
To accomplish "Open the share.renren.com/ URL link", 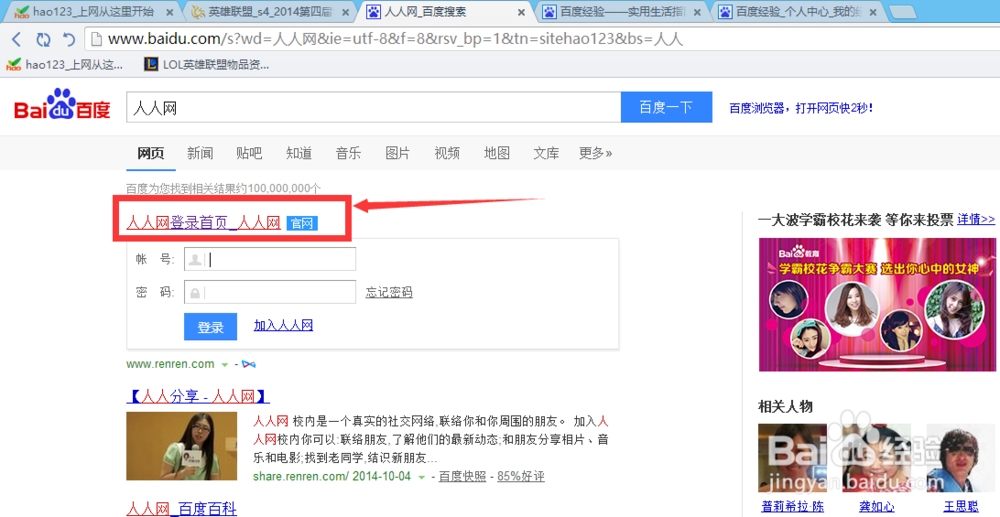I will pyautogui.click(x=301, y=476).
